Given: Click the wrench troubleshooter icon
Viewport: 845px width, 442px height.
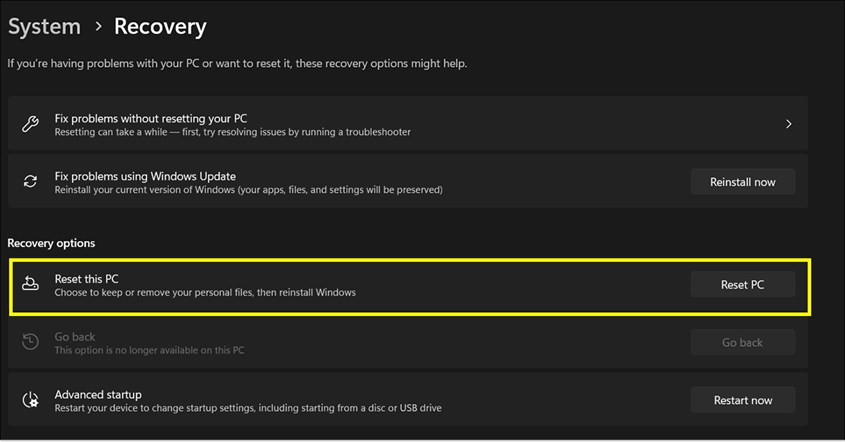Looking at the screenshot, I should coord(31,125).
